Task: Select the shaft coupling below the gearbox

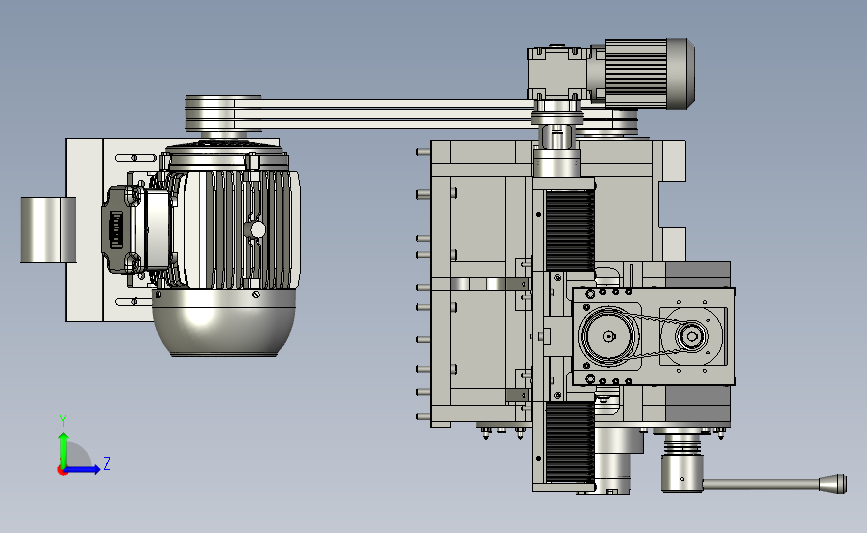Action: (x=557, y=137)
